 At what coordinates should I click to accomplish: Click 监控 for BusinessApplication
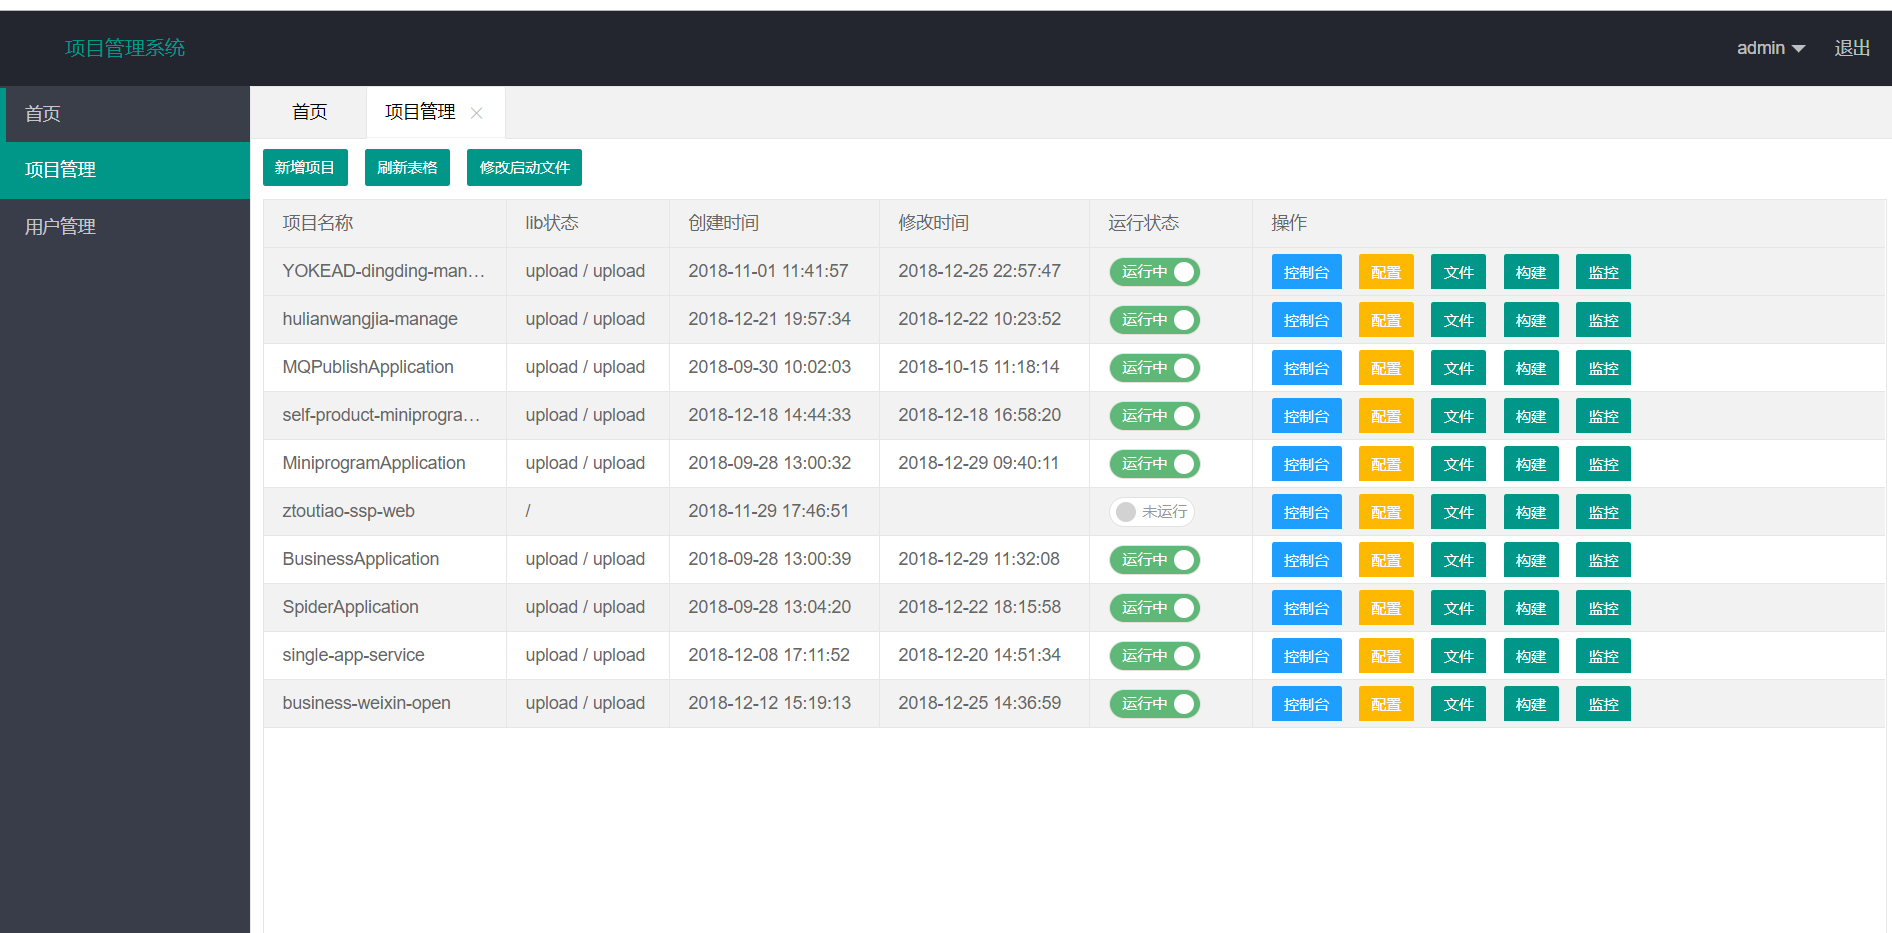pyautogui.click(x=1603, y=560)
